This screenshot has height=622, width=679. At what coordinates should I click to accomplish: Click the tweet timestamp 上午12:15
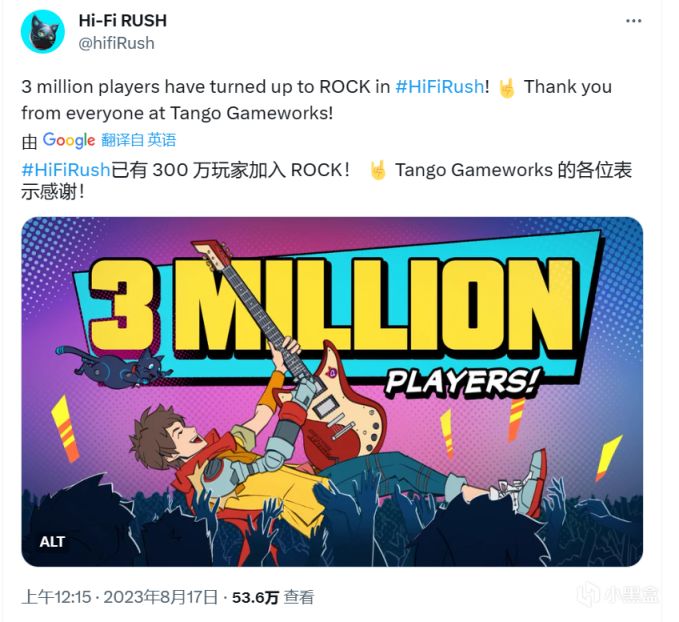[56, 597]
